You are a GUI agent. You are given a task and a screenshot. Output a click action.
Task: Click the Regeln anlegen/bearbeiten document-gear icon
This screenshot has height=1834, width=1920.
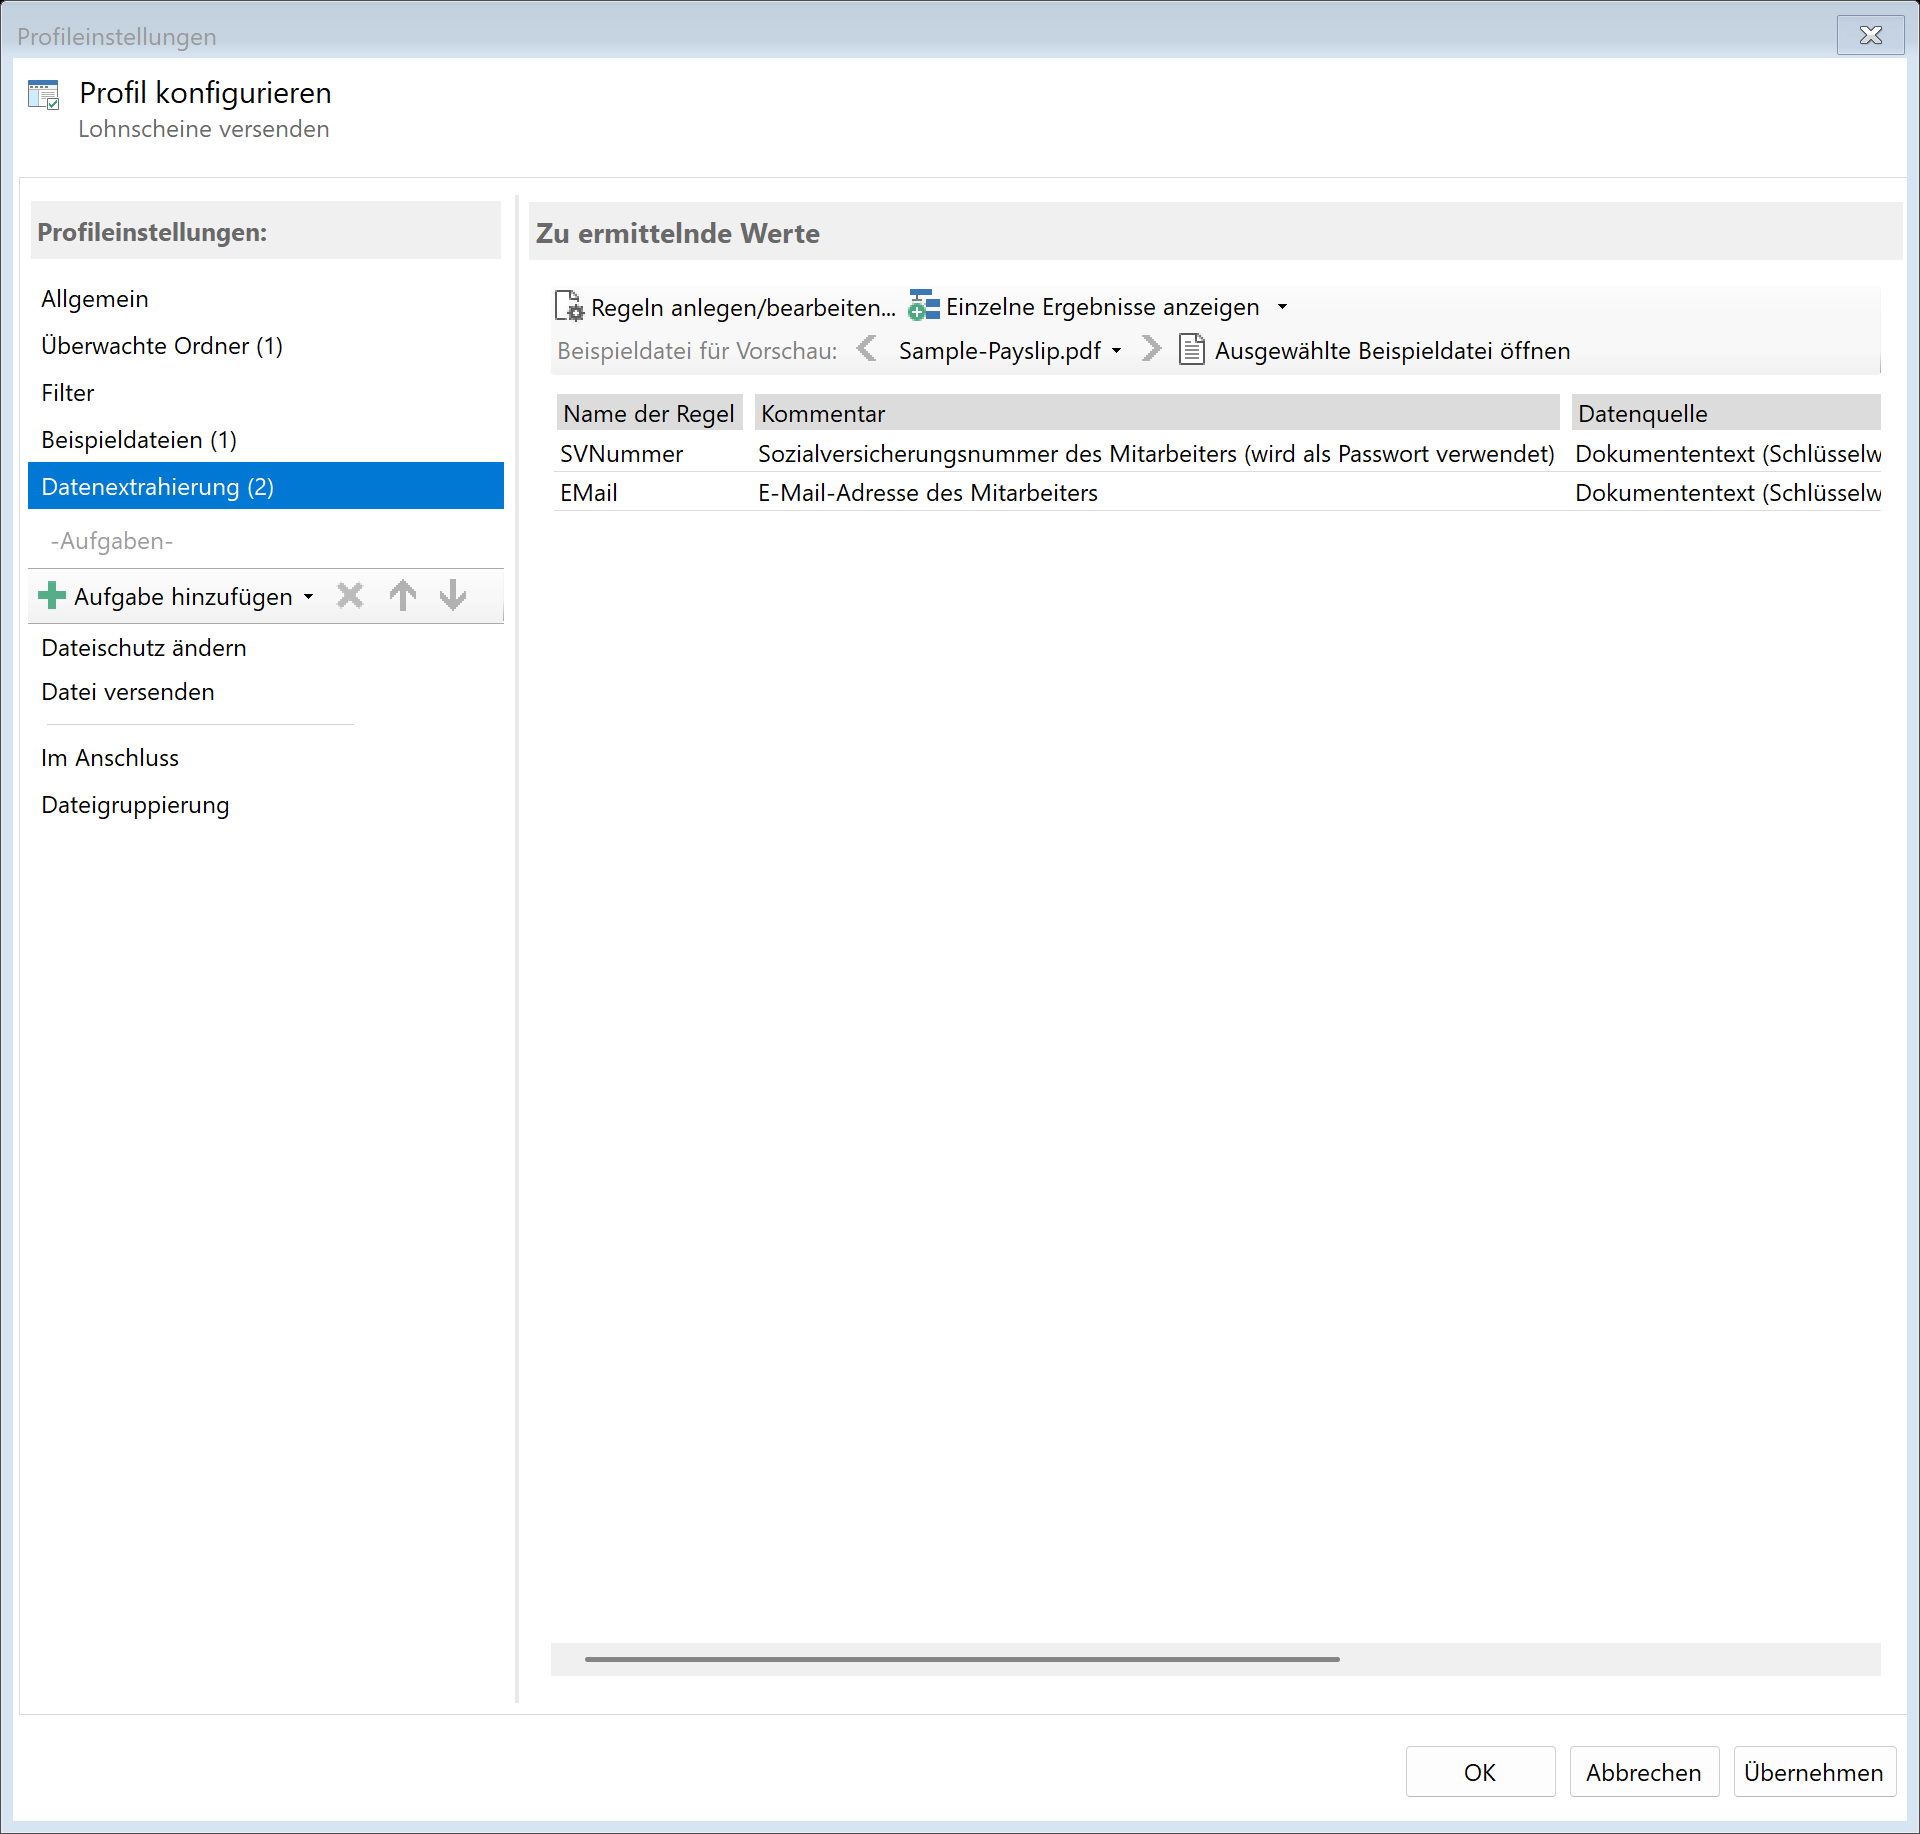tap(569, 307)
